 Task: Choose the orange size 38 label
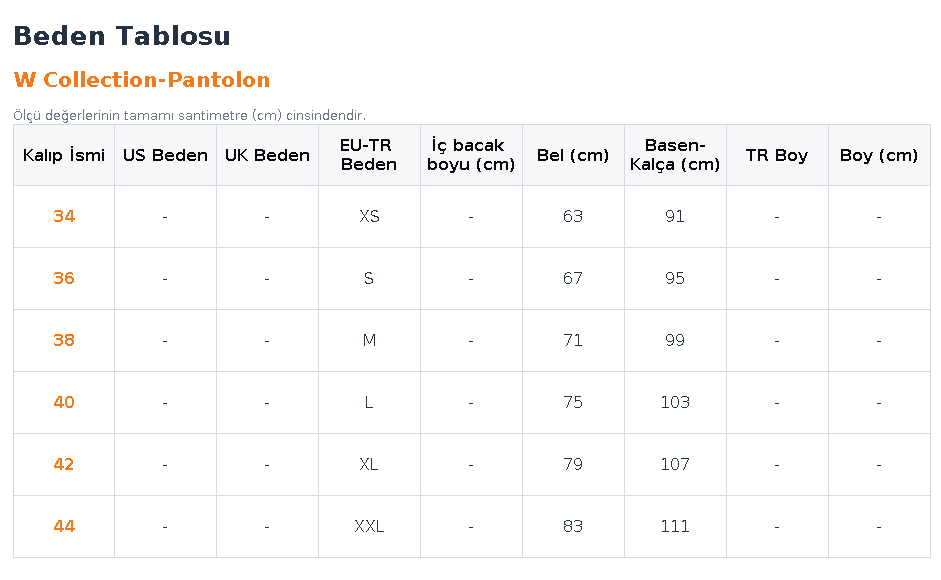[64, 340]
